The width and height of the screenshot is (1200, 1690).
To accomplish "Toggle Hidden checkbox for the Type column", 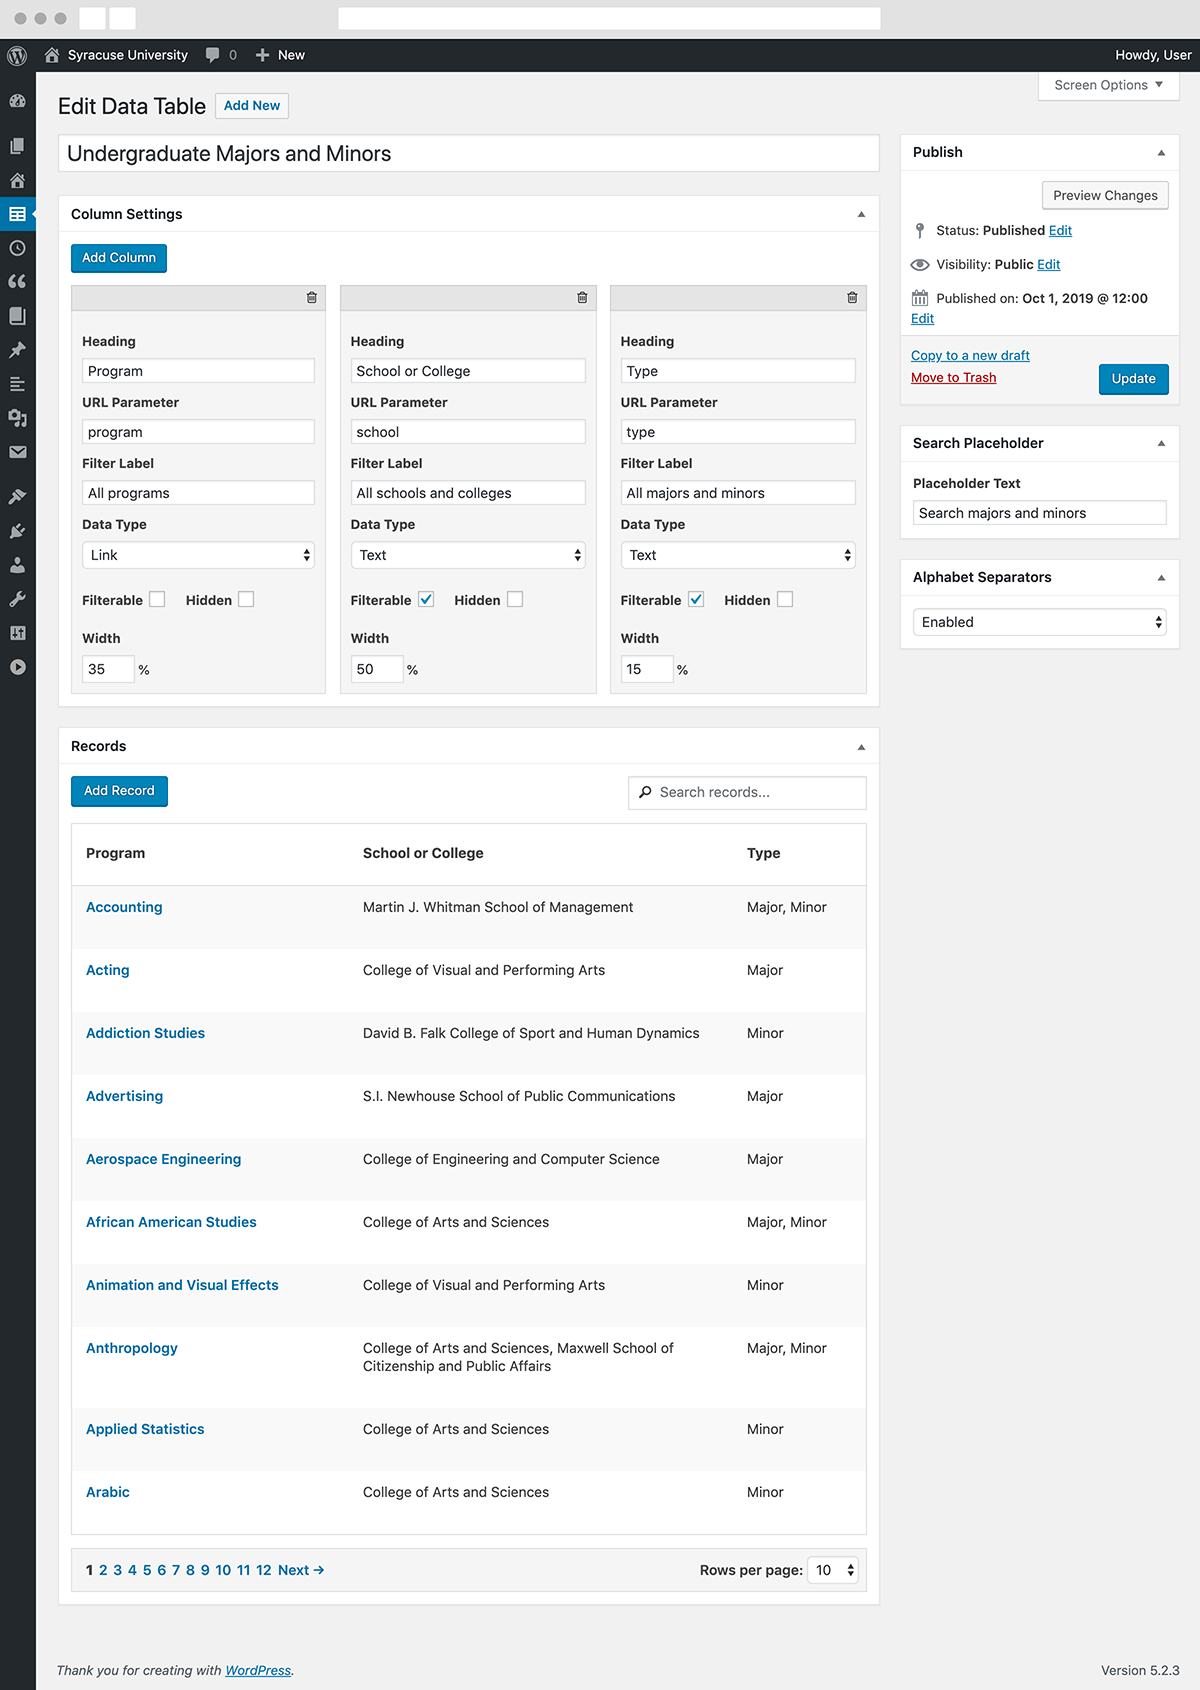I will (x=785, y=599).
